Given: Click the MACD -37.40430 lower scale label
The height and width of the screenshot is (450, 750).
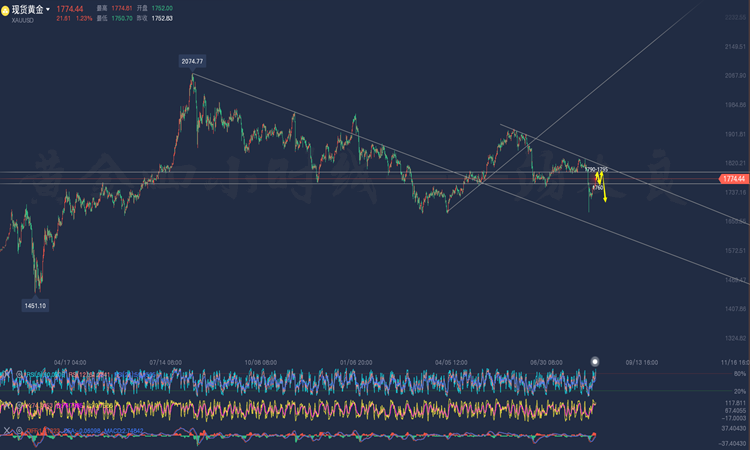Looking at the screenshot, I should click(733, 444).
